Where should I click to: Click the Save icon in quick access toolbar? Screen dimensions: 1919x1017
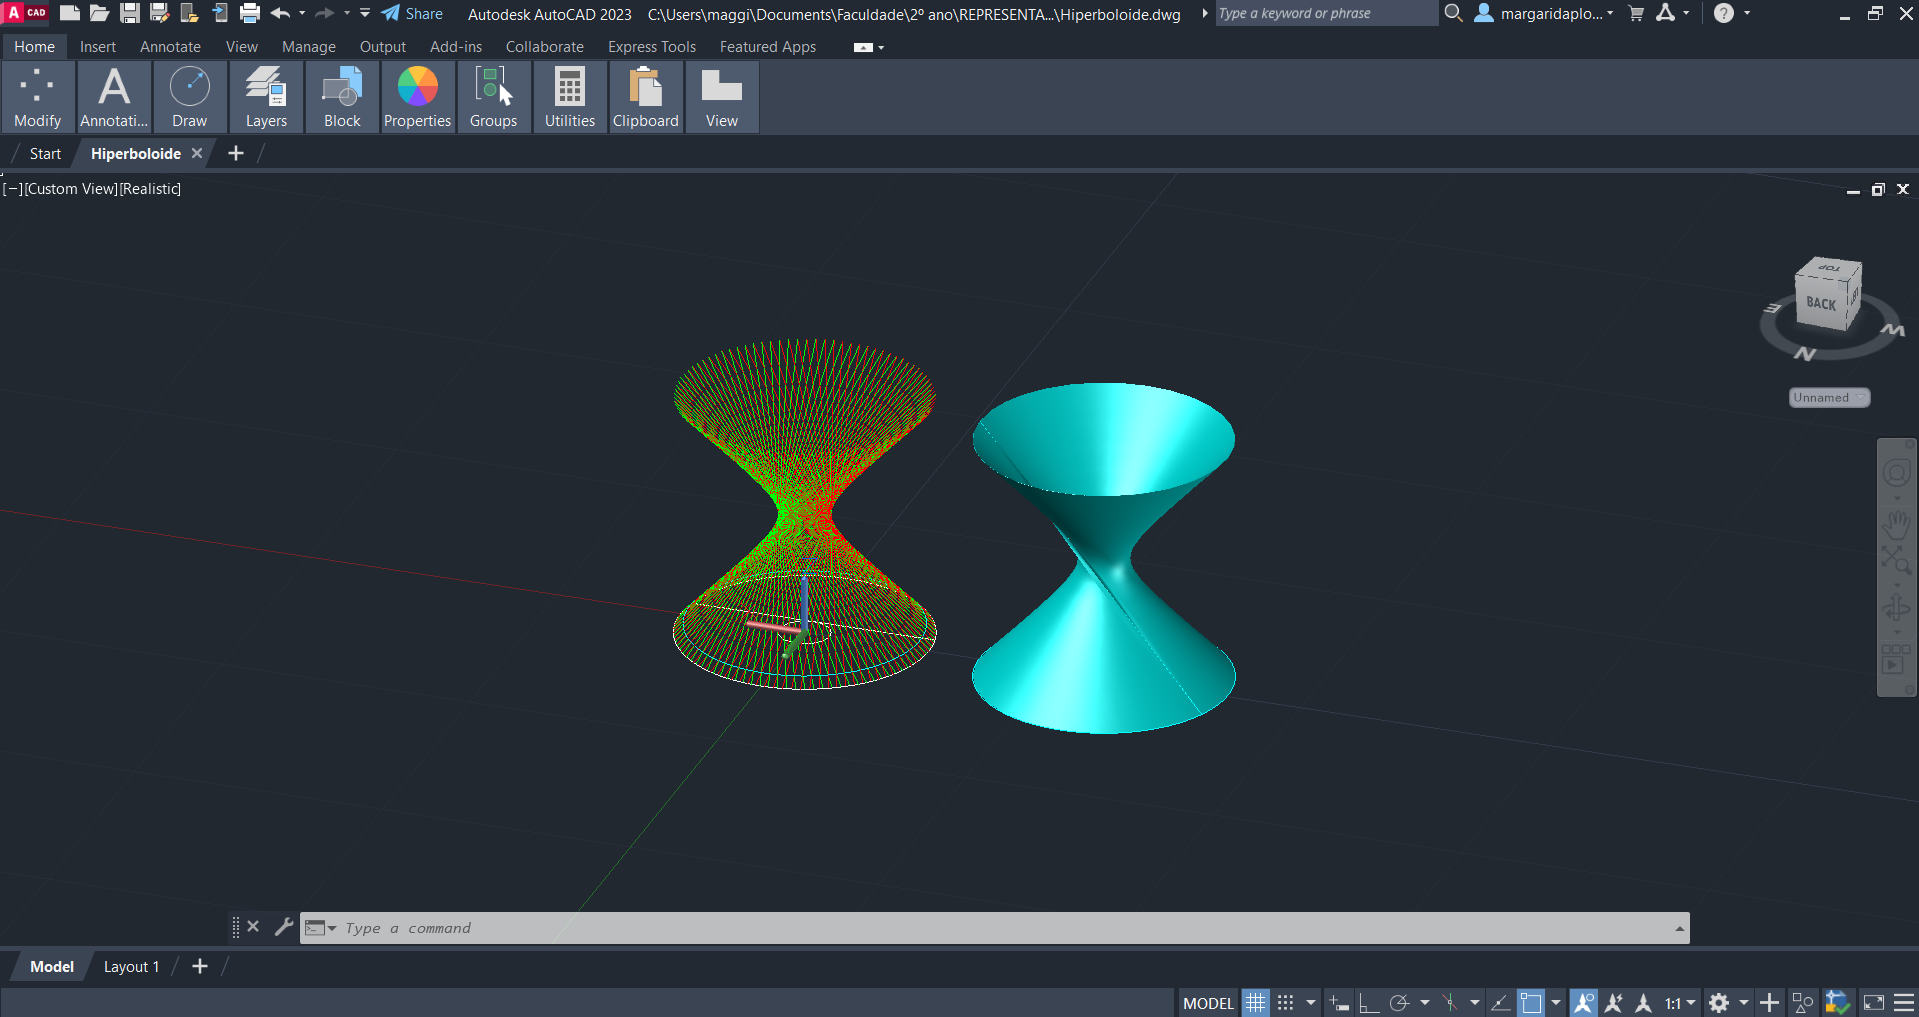coord(129,13)
